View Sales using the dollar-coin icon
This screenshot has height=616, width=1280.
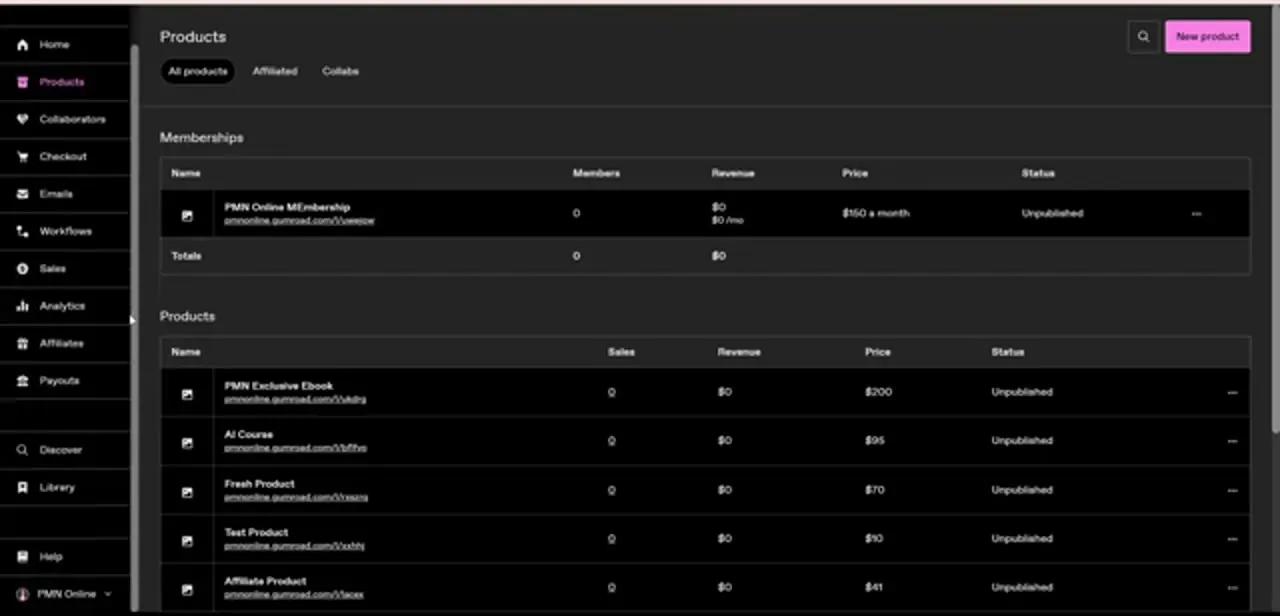(23, 269)
